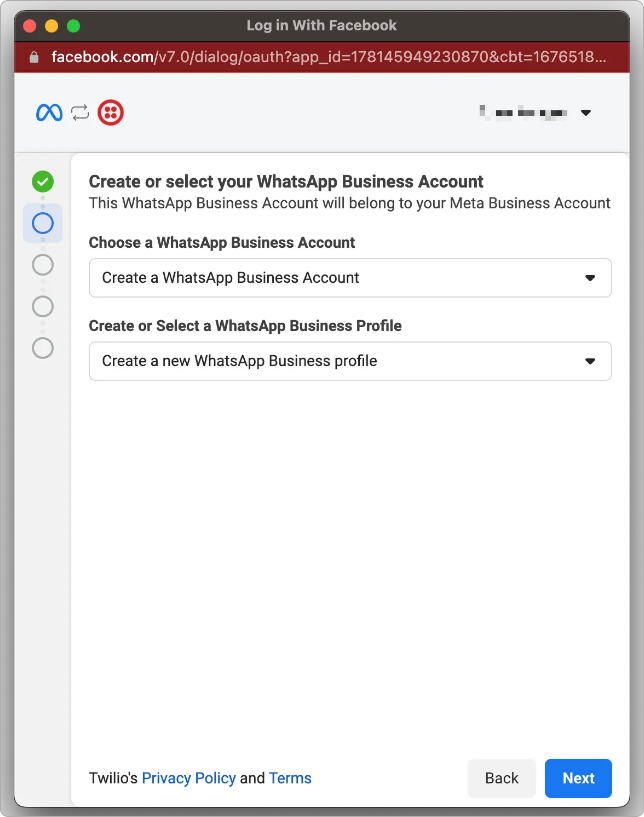Viewport: 644px width, 817px height.
Task: Open Create a new WhatsApp Business profile dropdown
Action: pos(350,361)
